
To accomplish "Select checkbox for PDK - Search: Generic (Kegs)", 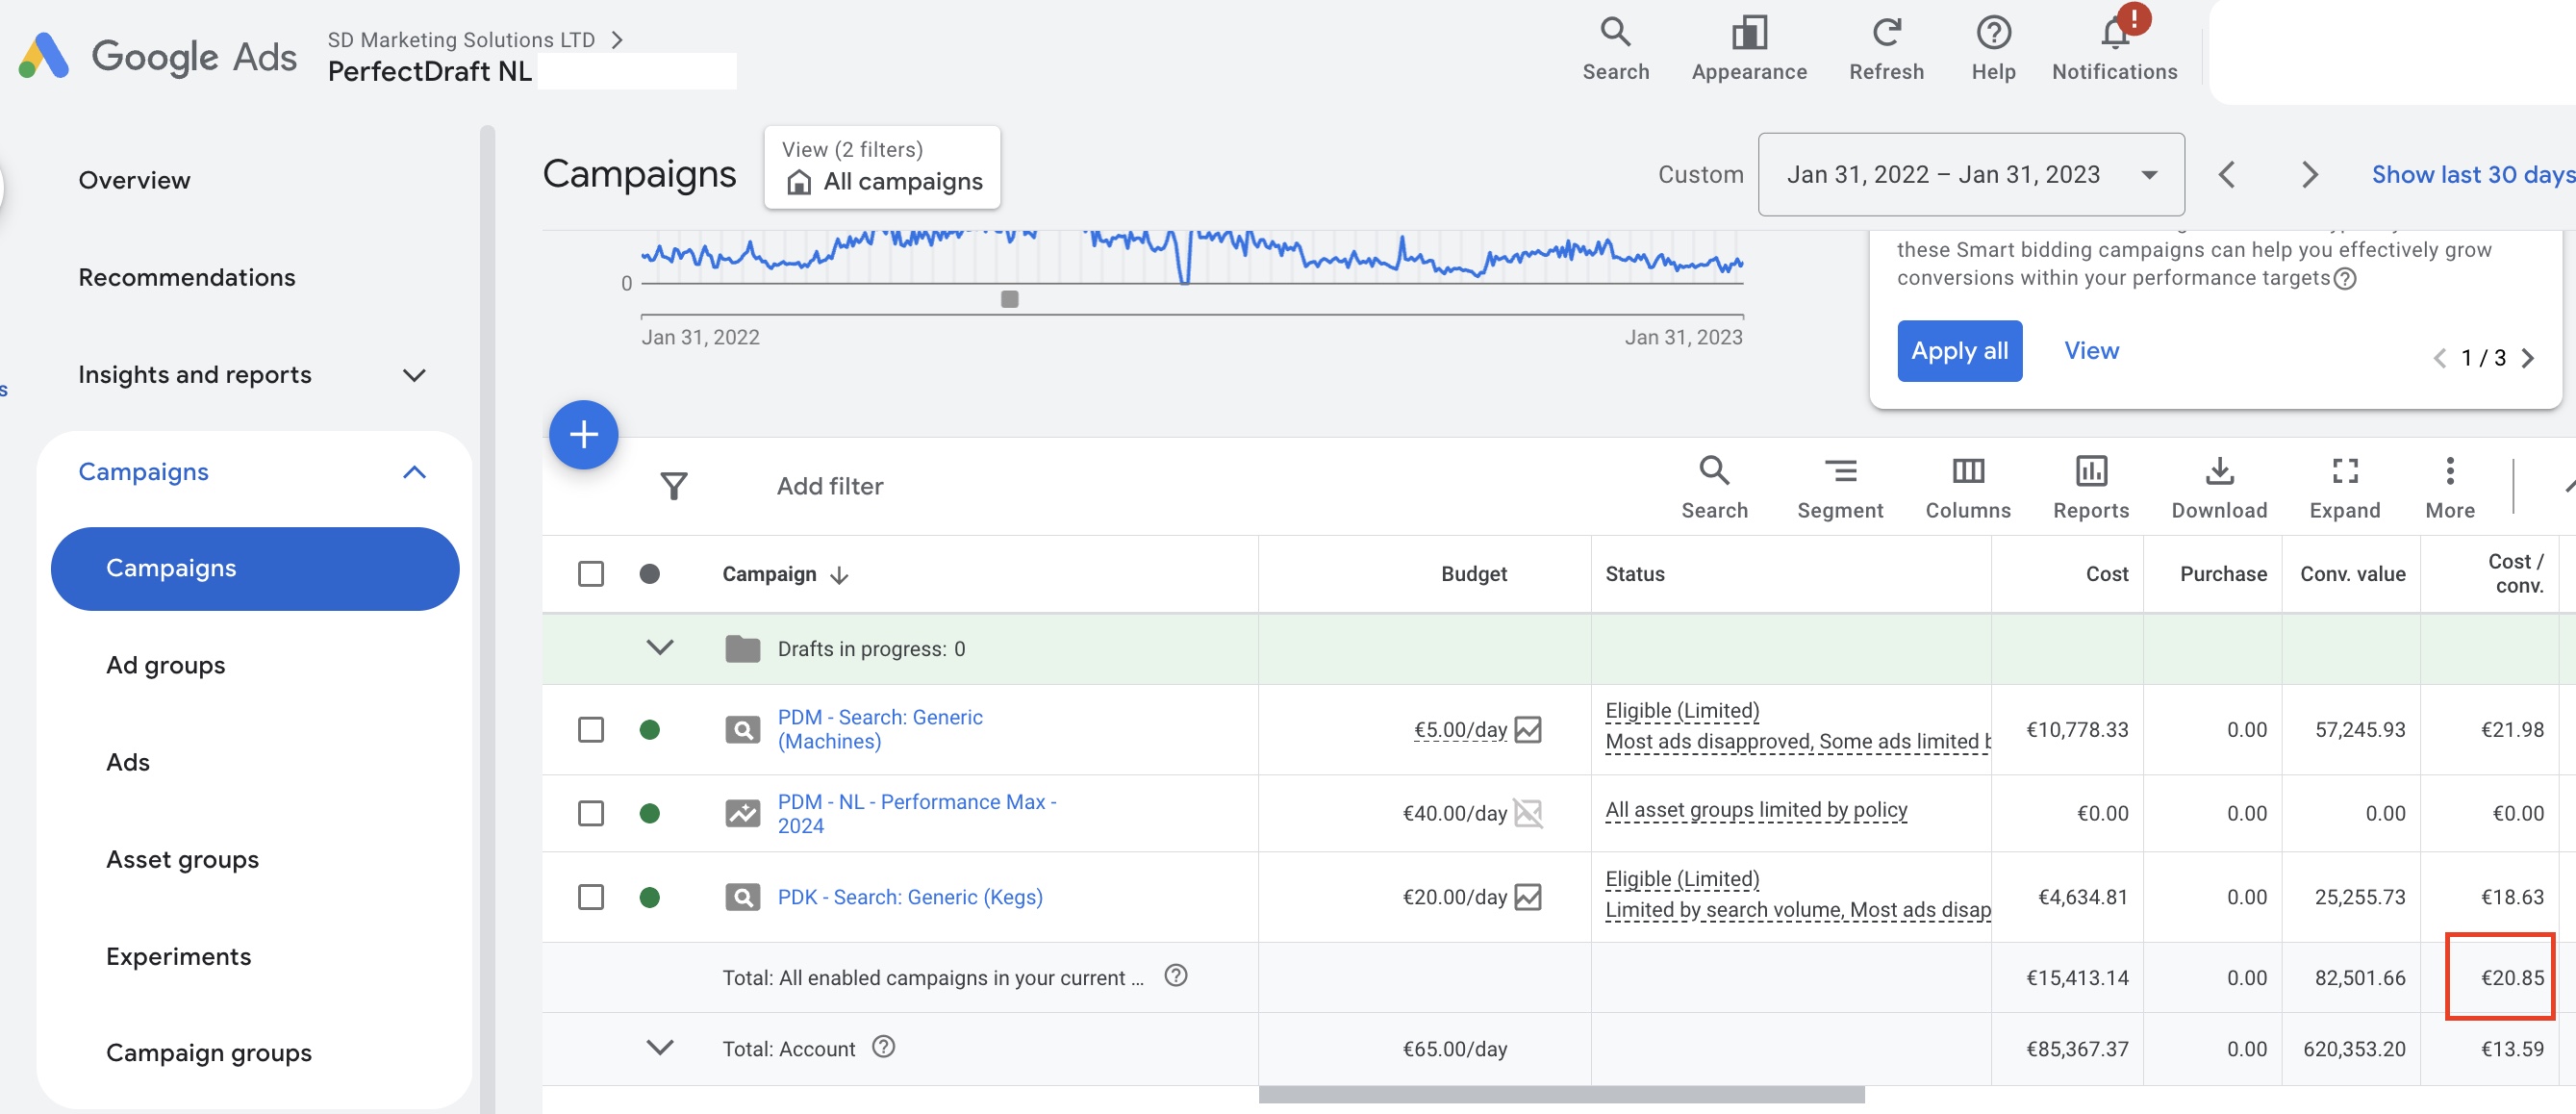I will click(591, 896).
